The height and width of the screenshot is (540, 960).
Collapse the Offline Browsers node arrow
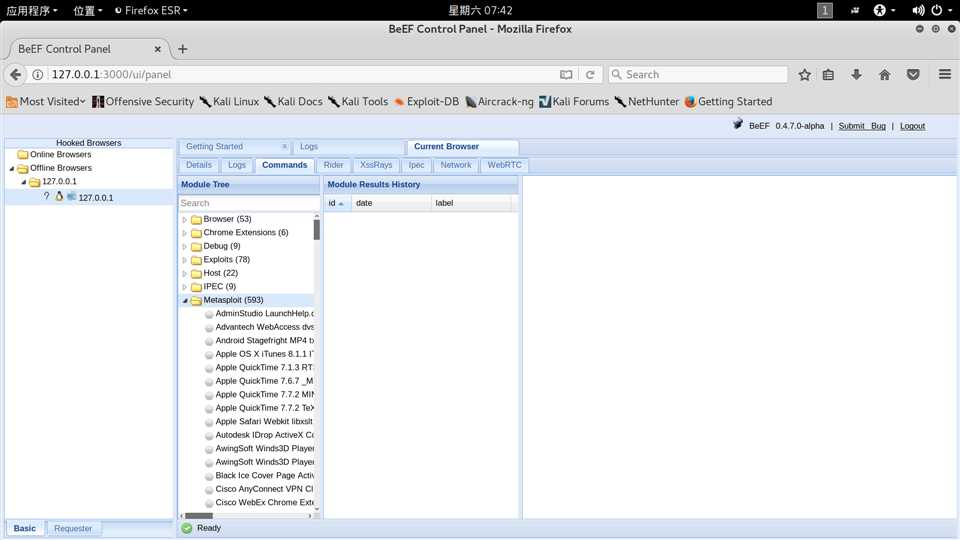(12, 168)
